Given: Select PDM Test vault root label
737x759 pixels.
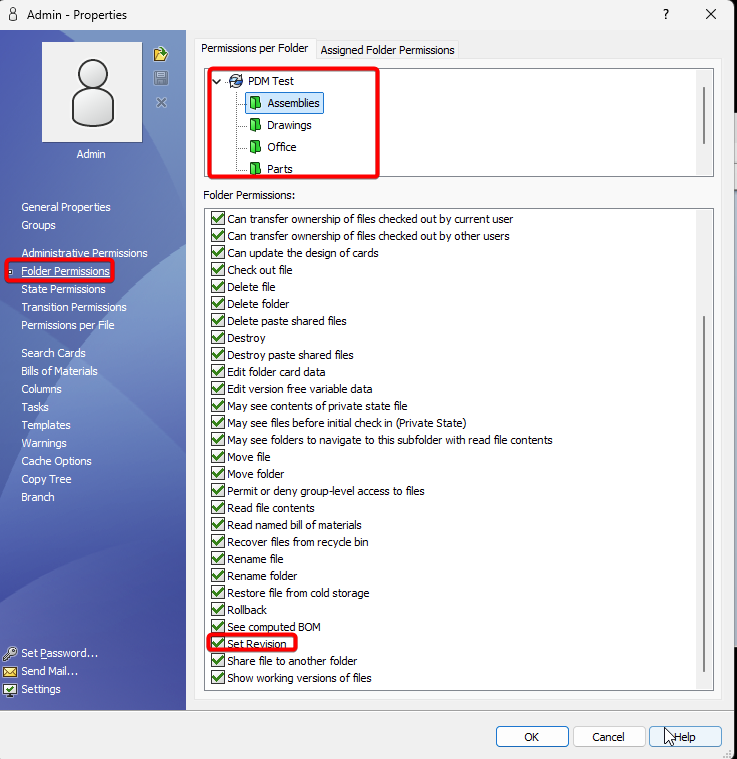Looking at the screenshot, I should 271,81.
